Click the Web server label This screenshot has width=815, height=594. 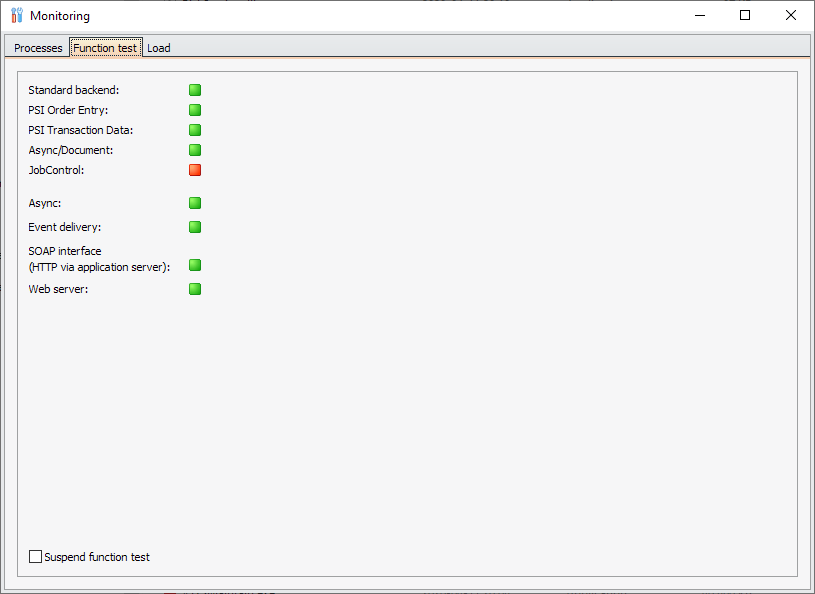pyautogui.click(x=58, y=289)
